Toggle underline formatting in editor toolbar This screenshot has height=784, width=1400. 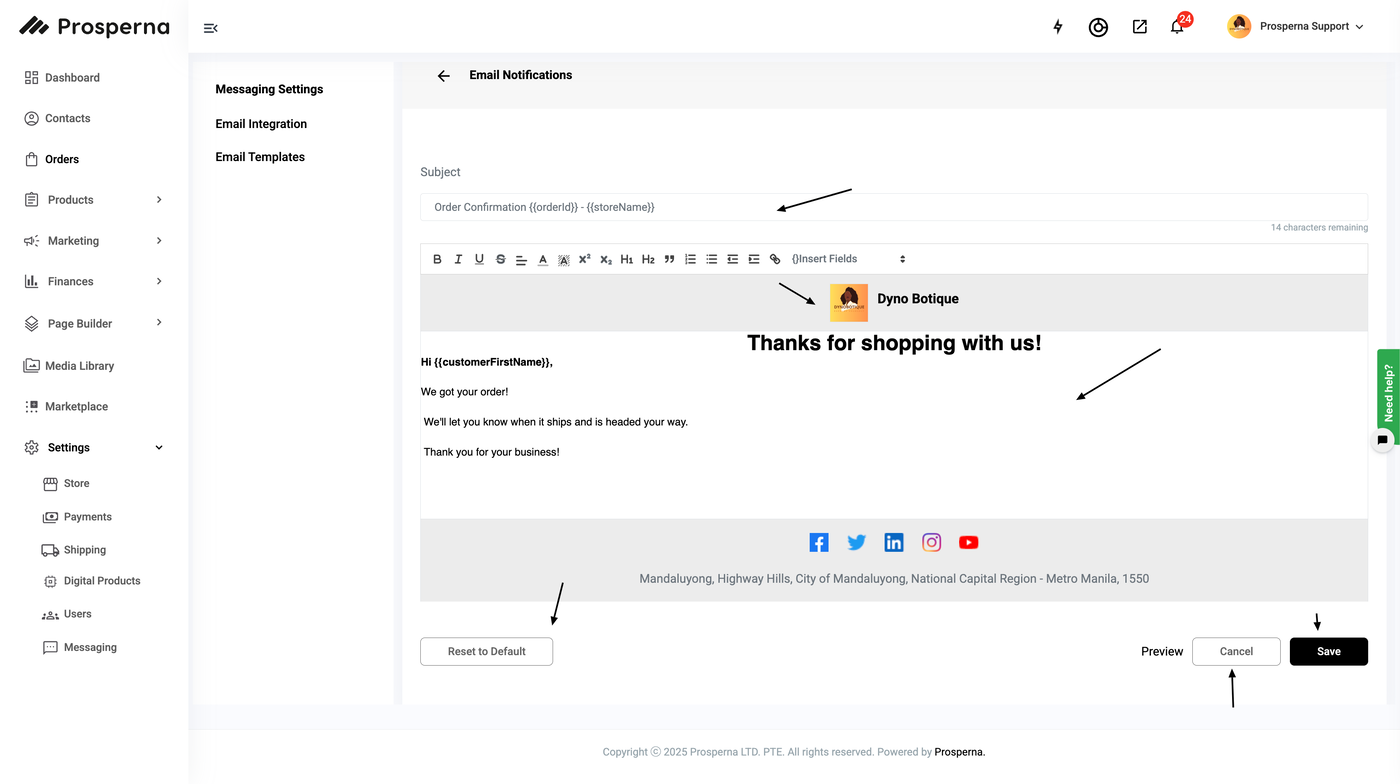click(x=479, y=259)
